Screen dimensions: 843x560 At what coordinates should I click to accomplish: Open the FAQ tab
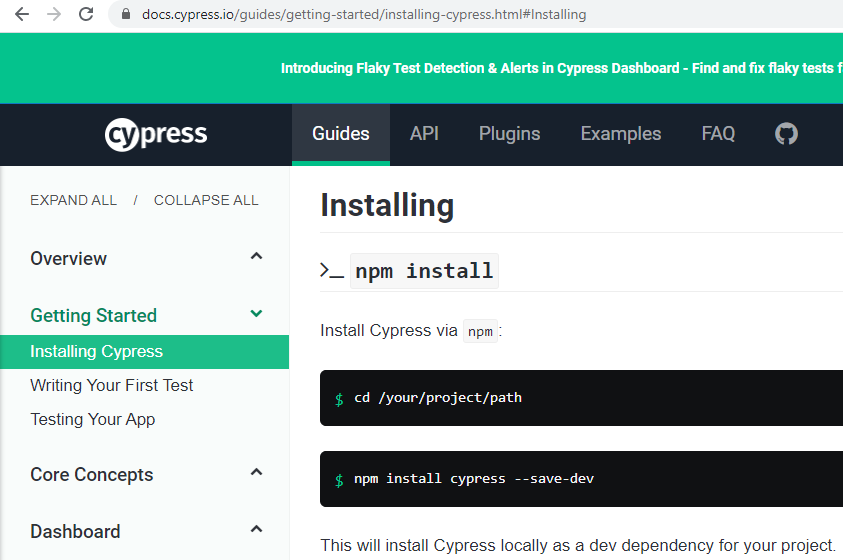[x=718, y=134]
